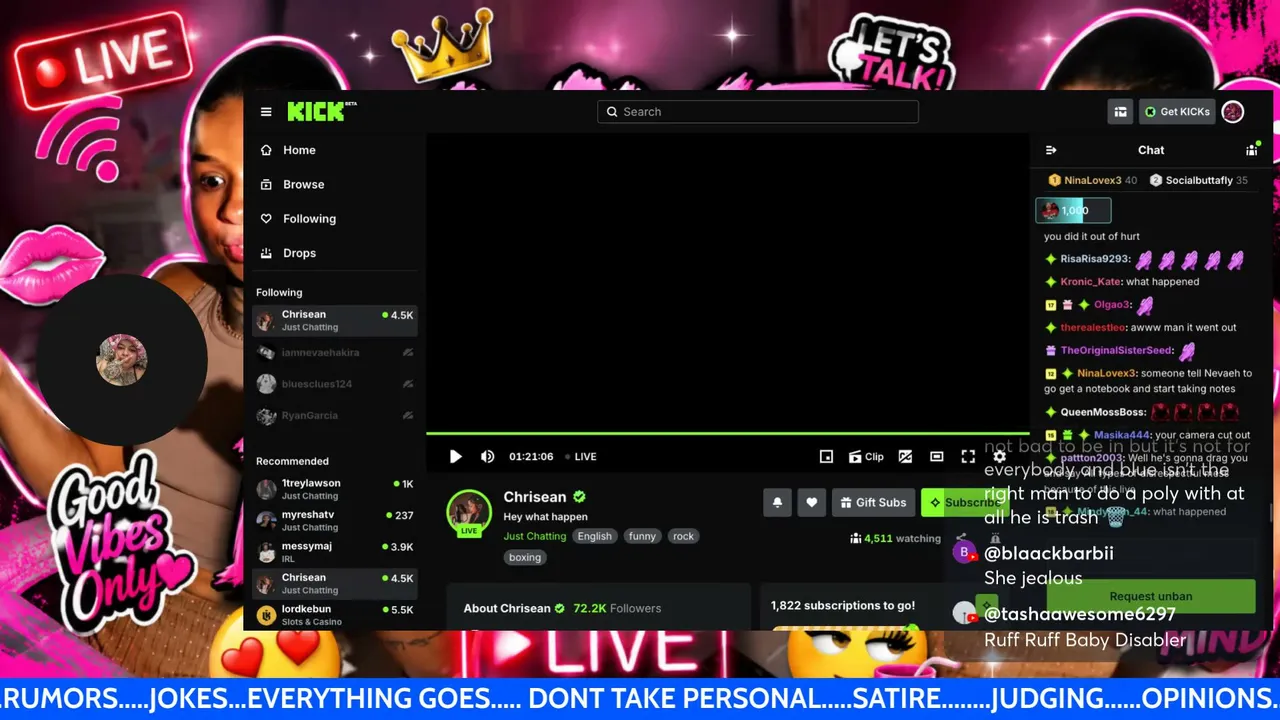The height and width of the screenshot is (720, 1280).
Task: Click TheOriginalSisterSeed username in chat
Action: click(1116, 351)
